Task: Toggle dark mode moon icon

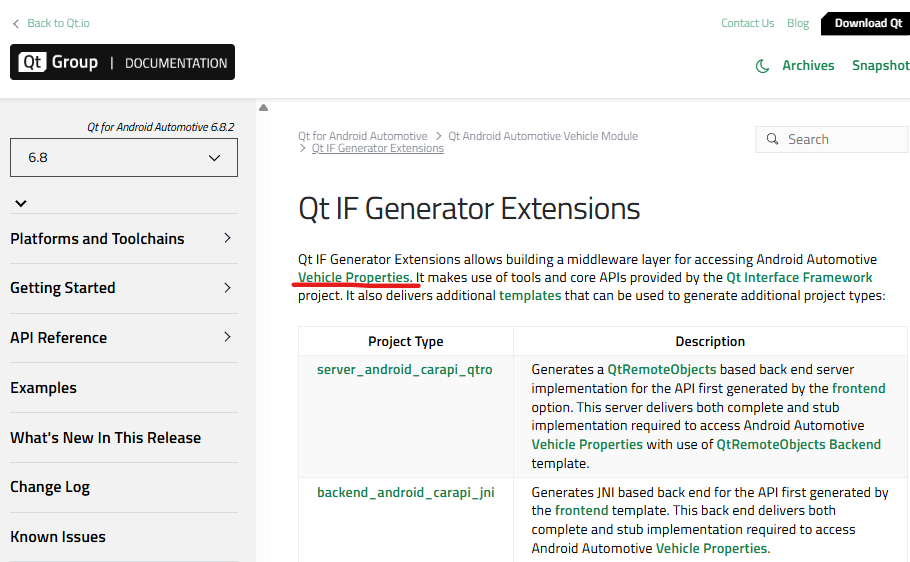Action: pos(762,66)
